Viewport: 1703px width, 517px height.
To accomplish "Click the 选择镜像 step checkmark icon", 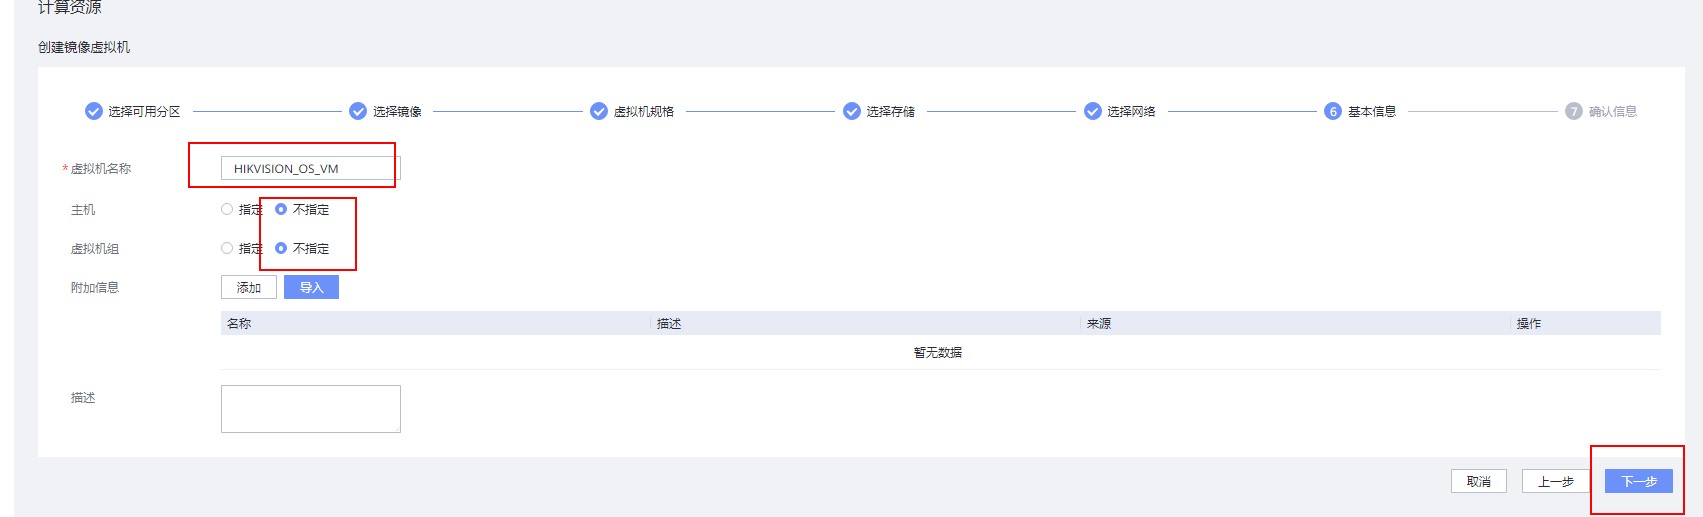I will pos(358,111).
